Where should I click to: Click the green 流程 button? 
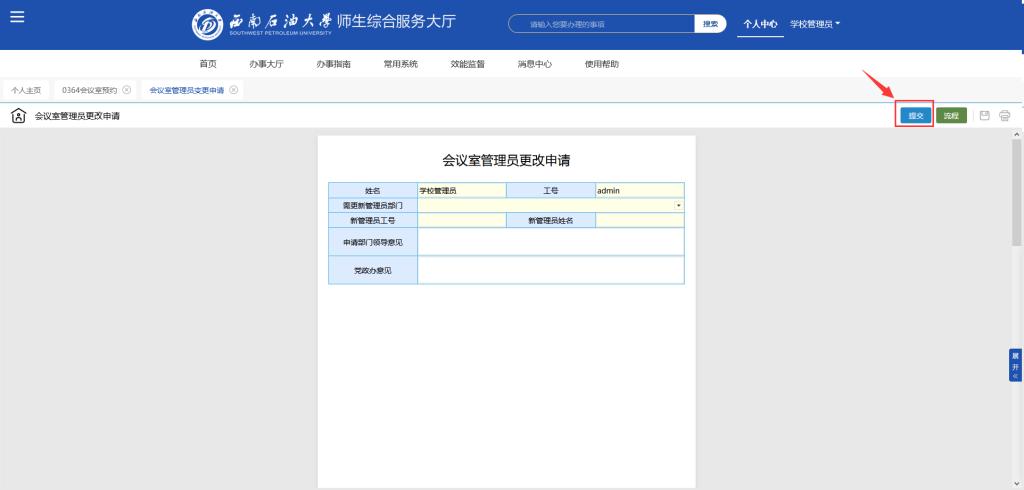[x=951, y=116]
